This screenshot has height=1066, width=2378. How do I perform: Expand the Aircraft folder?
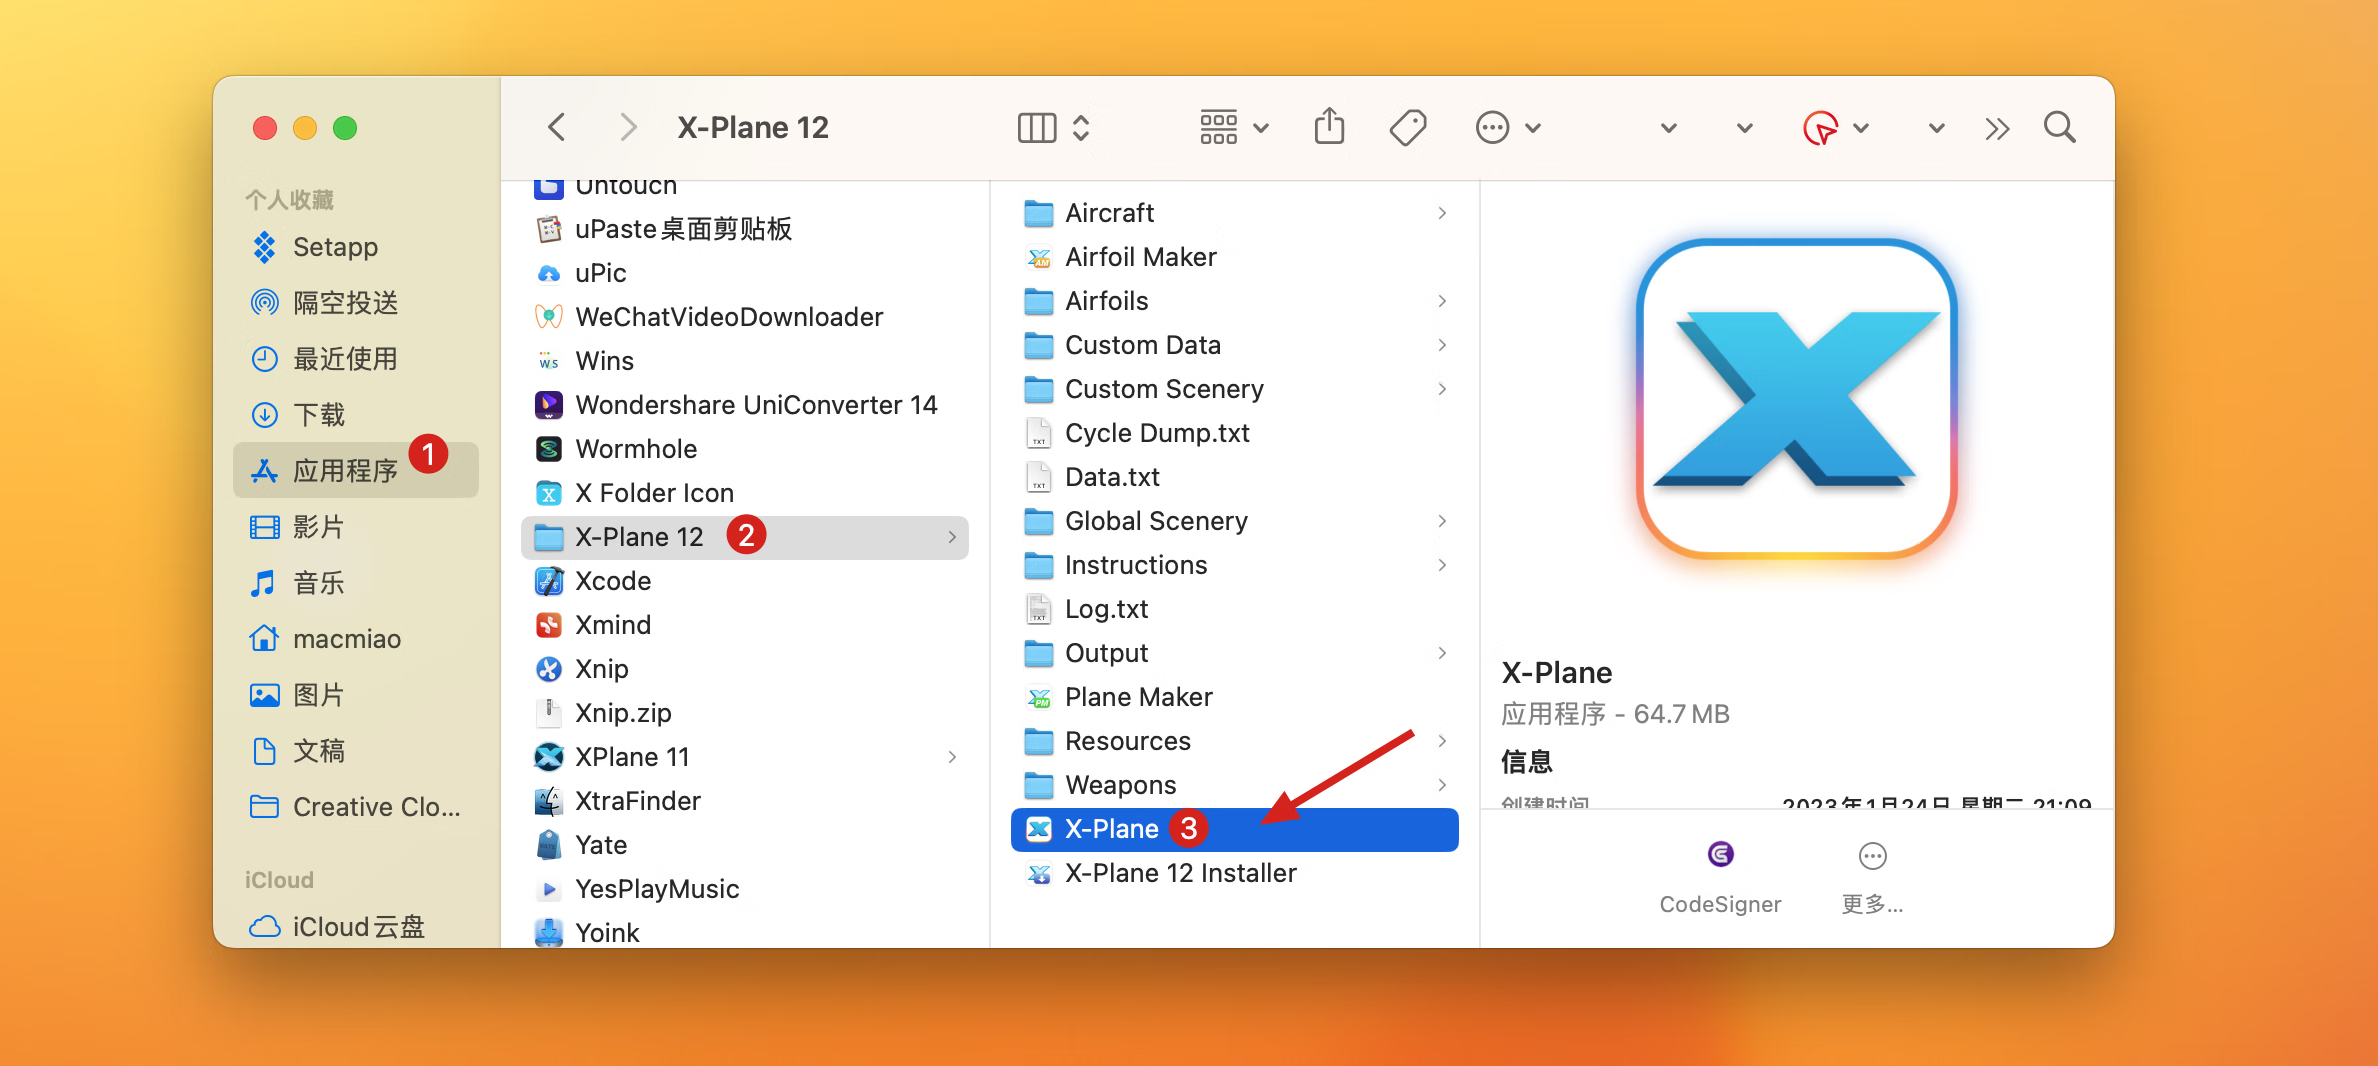(1441, 213)
